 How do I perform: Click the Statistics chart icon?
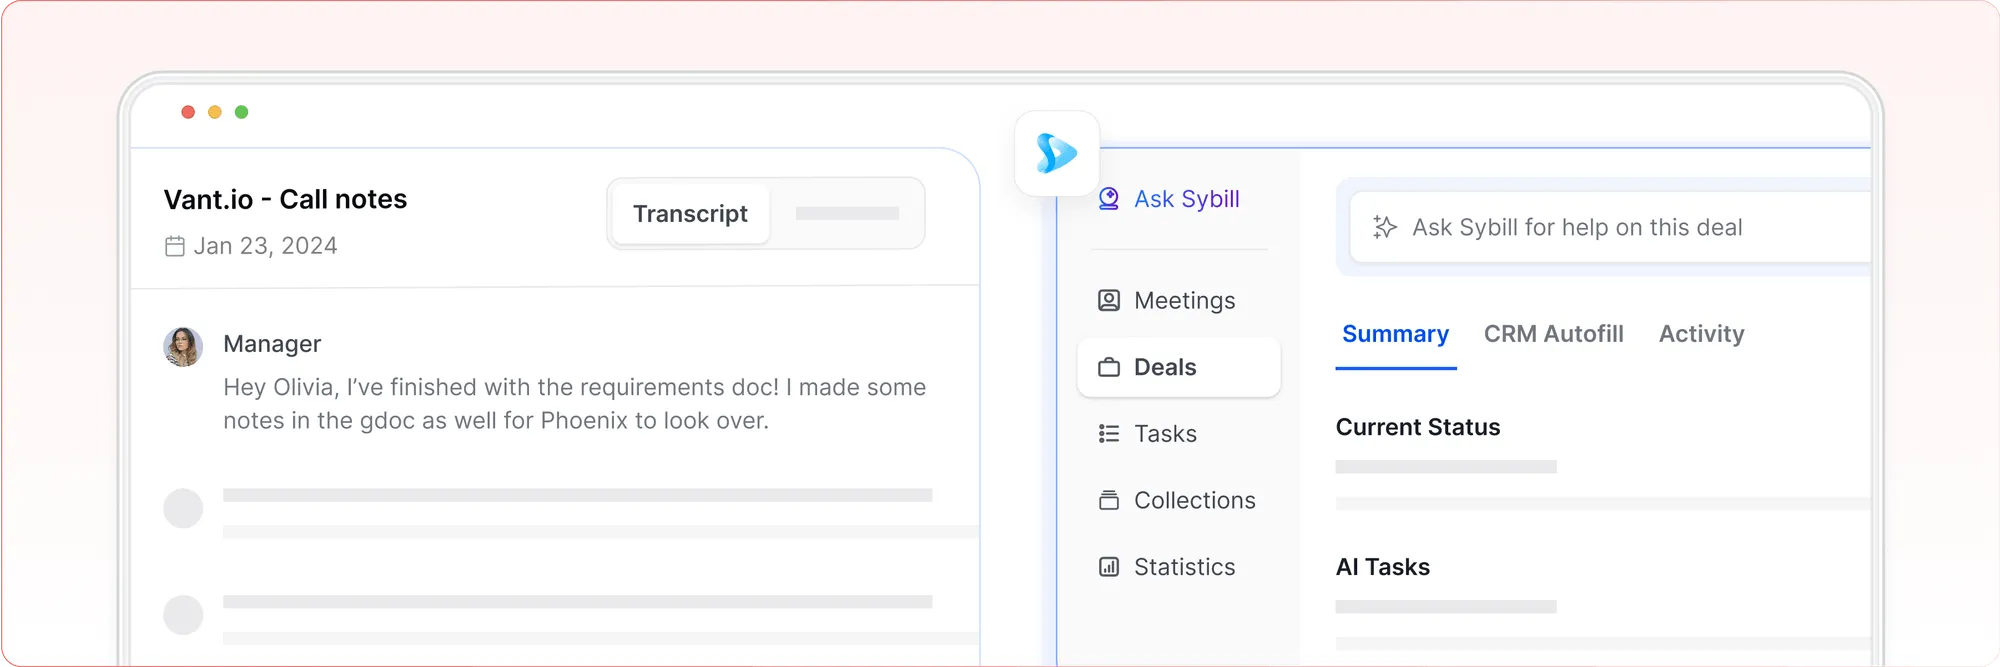[1109, 567]
